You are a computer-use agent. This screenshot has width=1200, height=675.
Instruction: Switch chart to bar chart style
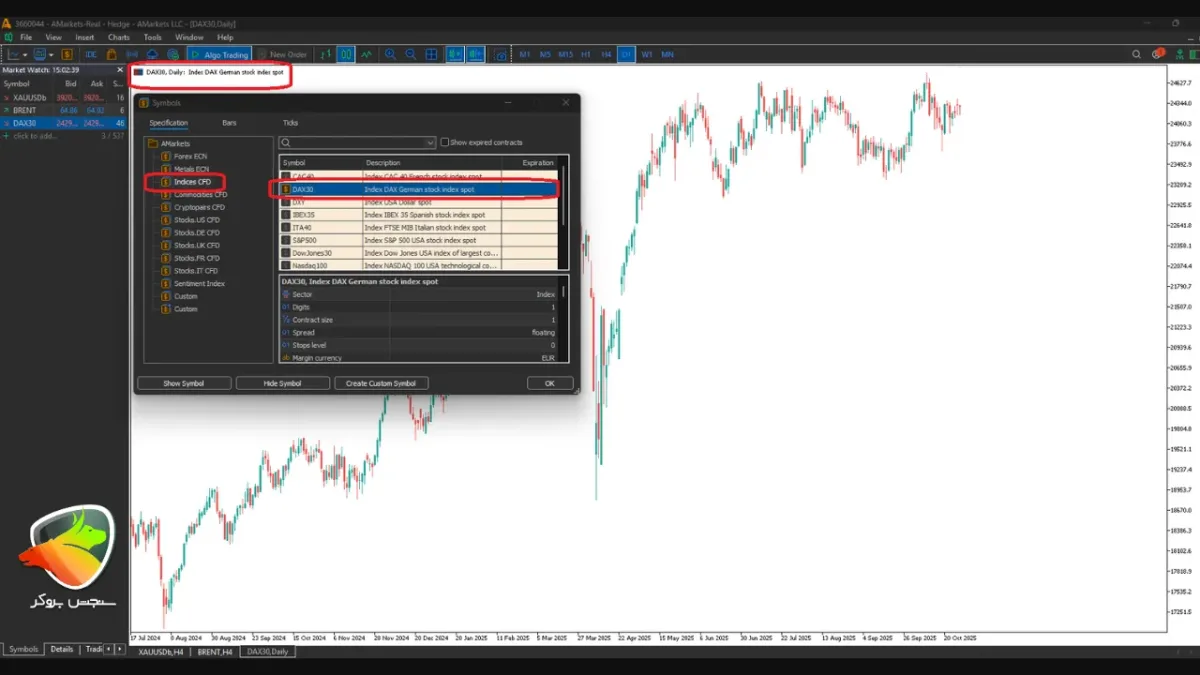pyautogui.click(x=326, y=54)
